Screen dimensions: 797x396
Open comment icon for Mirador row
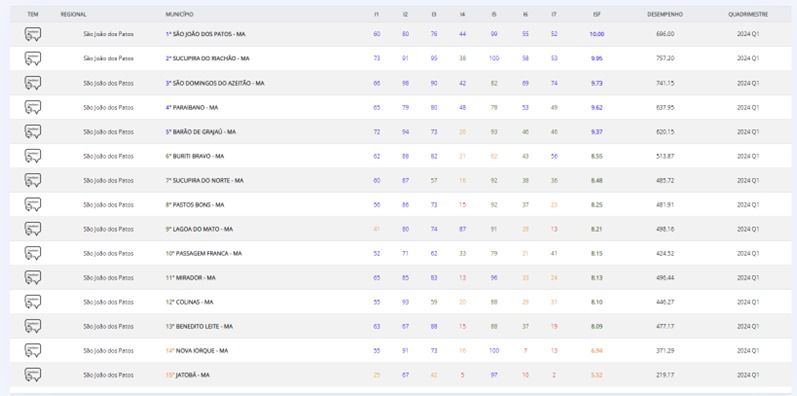(x=33, y=278)
